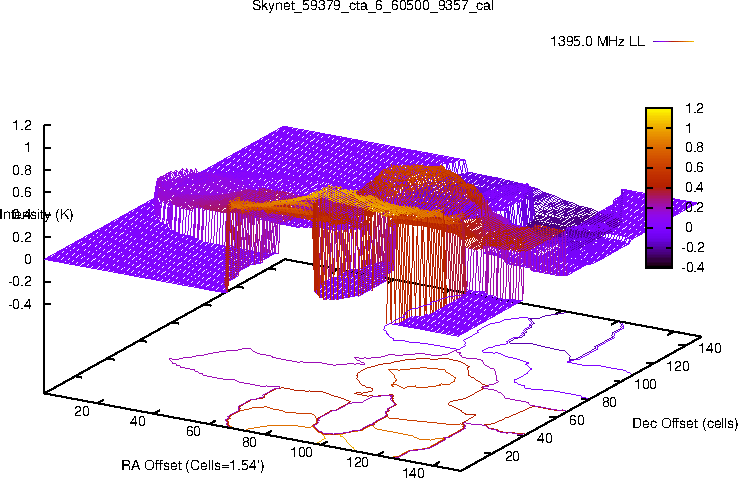Click the intensity axis tick -0.4
The height and width of the screenshot is (478, 738).
click(x=20, y=304)
